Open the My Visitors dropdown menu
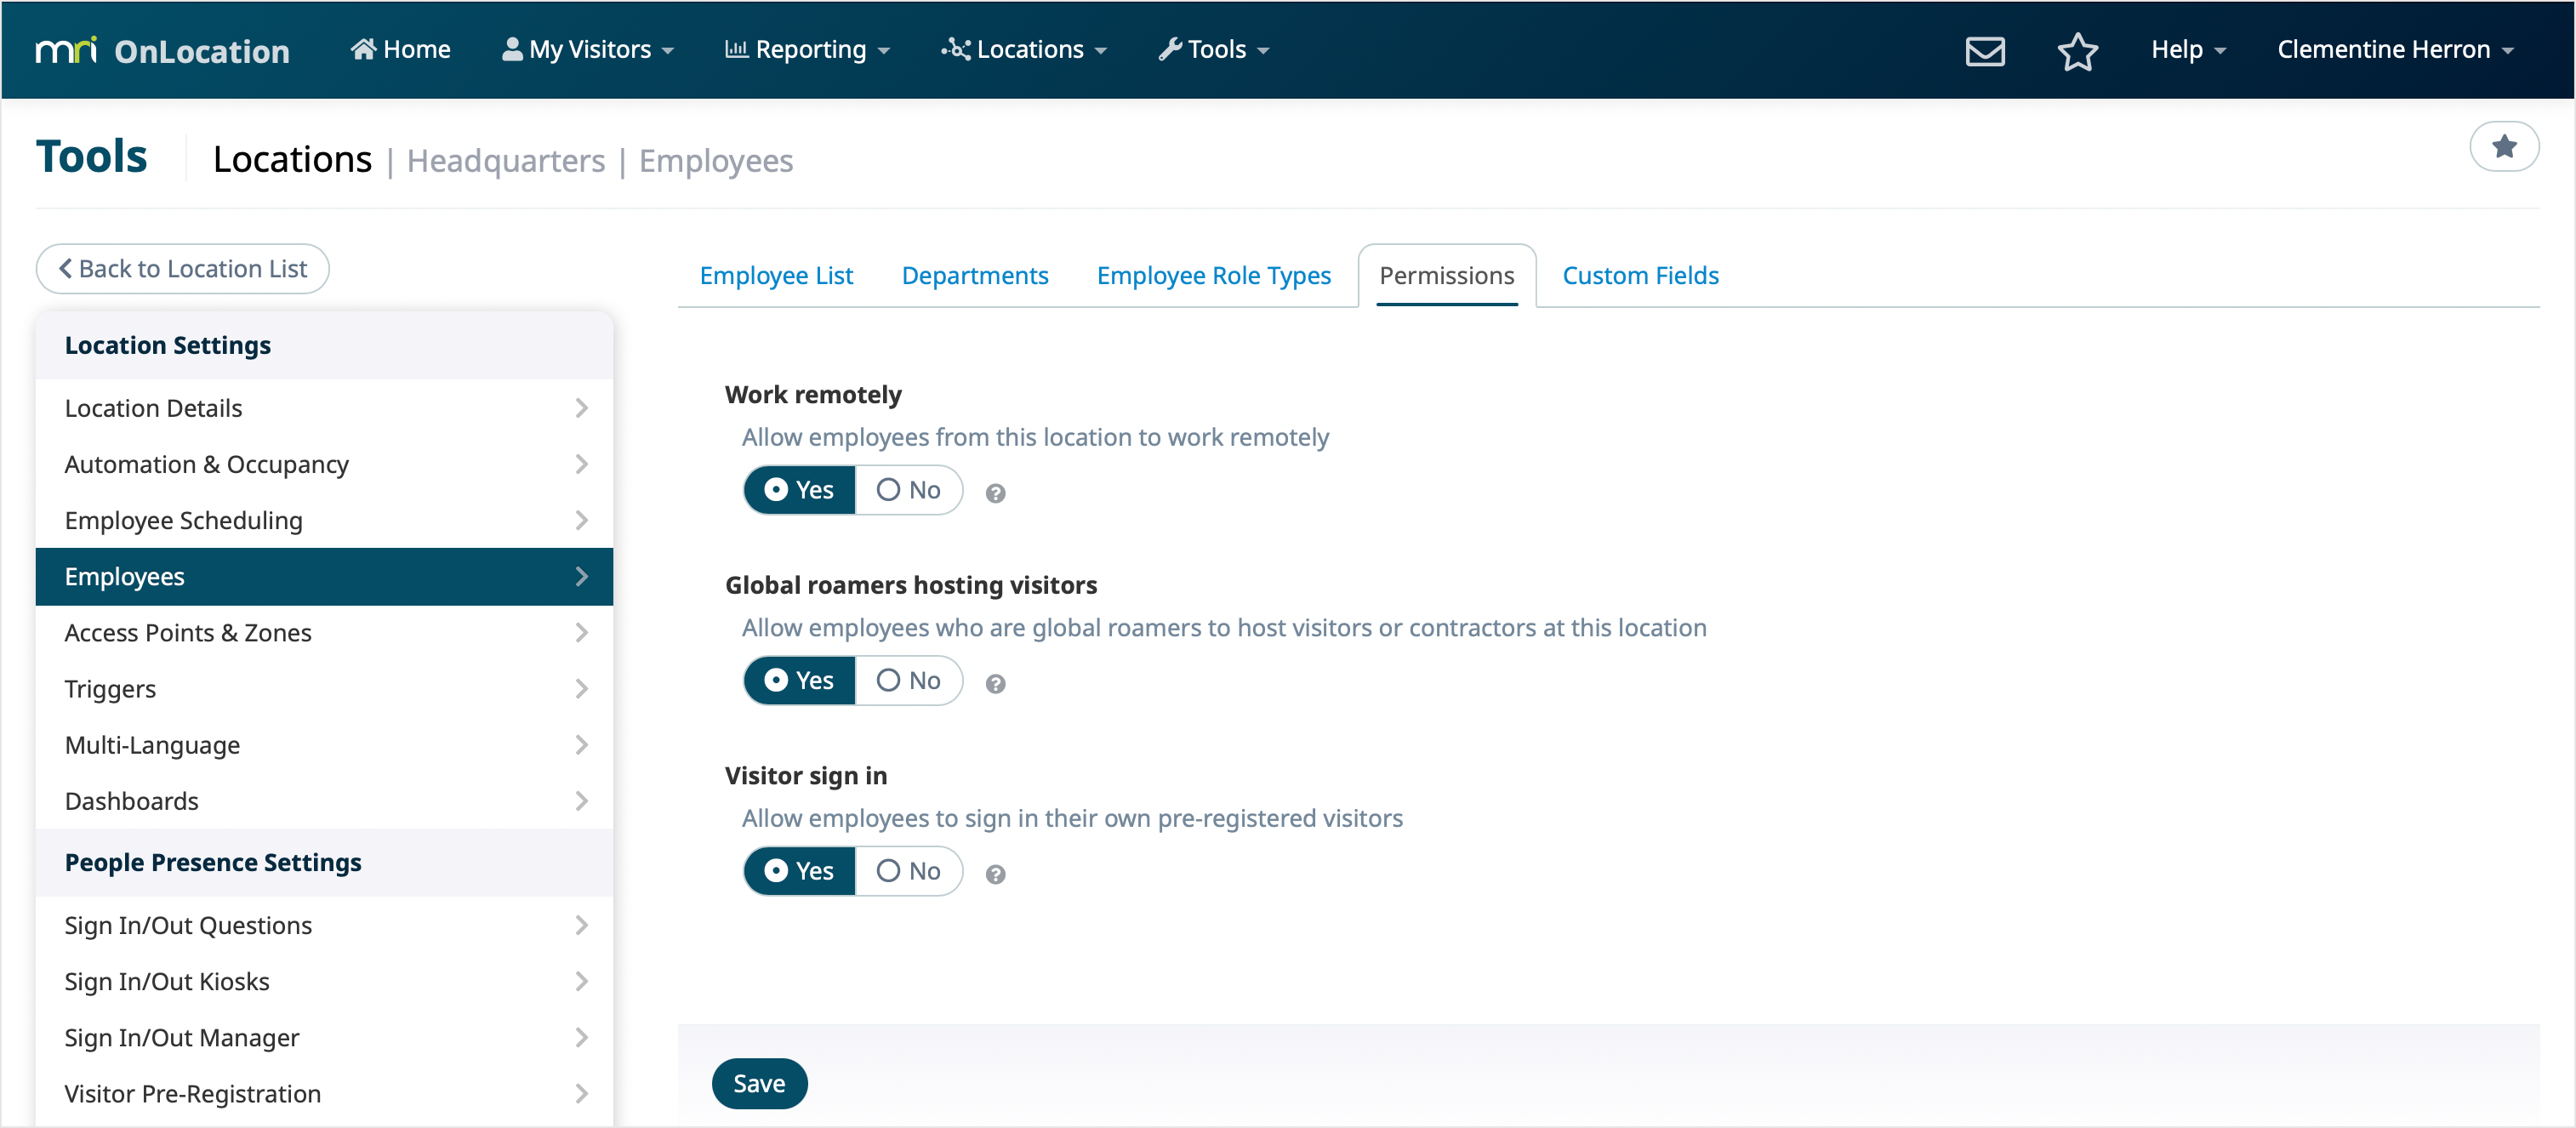The height and width of the screenshot is (1128, 2576). pos(588,49)
